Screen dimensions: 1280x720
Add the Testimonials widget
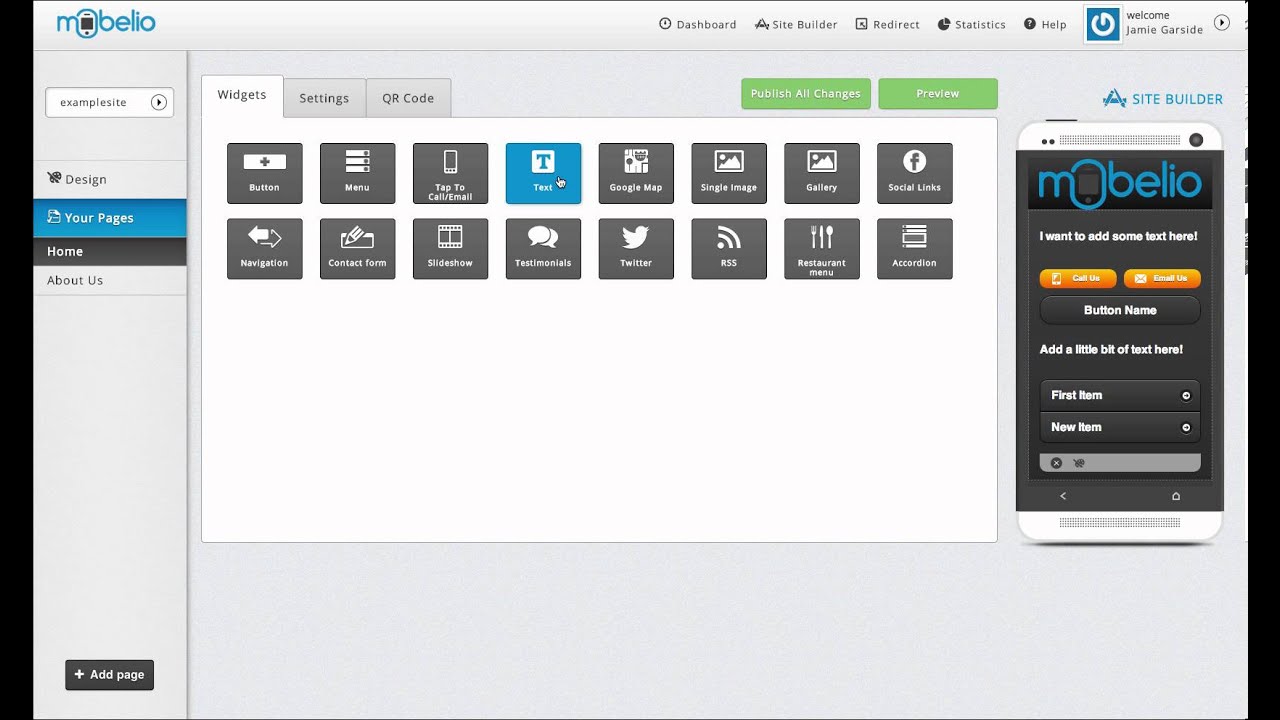tap(543, 249)
